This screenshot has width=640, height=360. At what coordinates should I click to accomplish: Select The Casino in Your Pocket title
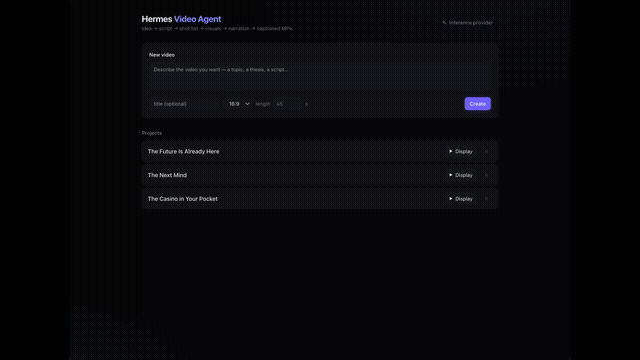click(182, 199)
